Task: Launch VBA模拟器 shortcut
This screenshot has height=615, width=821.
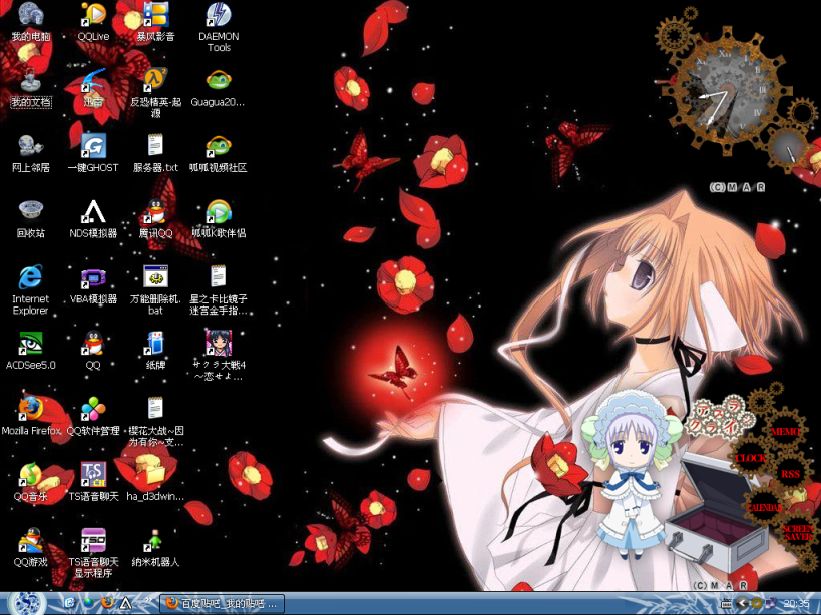Action: point(93,285)
